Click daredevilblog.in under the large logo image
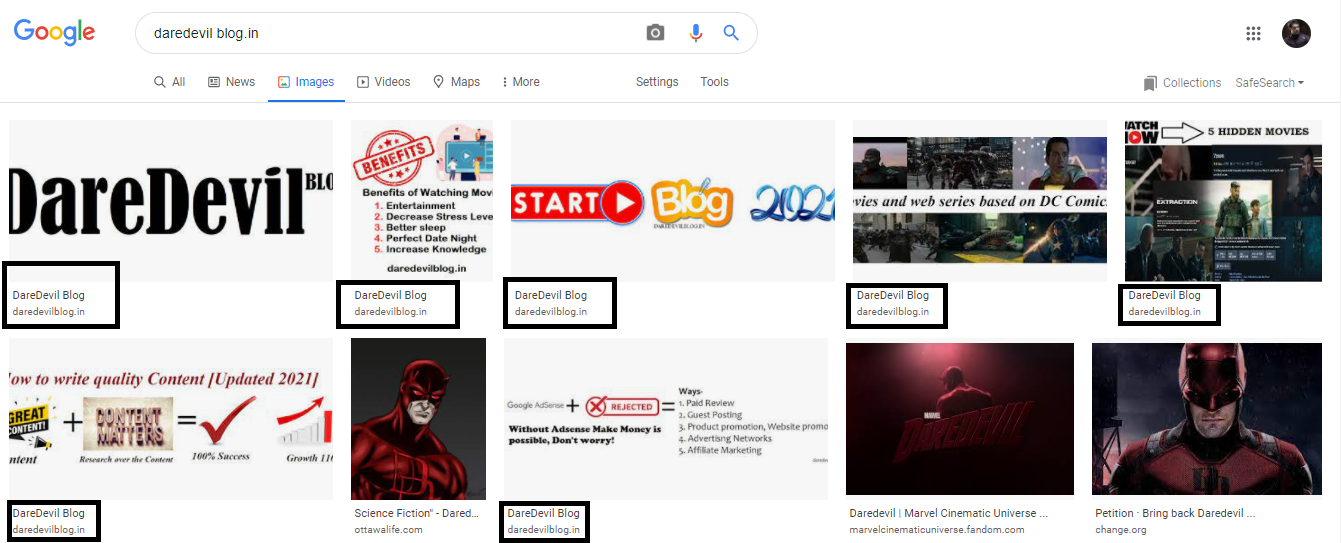The image size is (1341, 543). [48, 312]
